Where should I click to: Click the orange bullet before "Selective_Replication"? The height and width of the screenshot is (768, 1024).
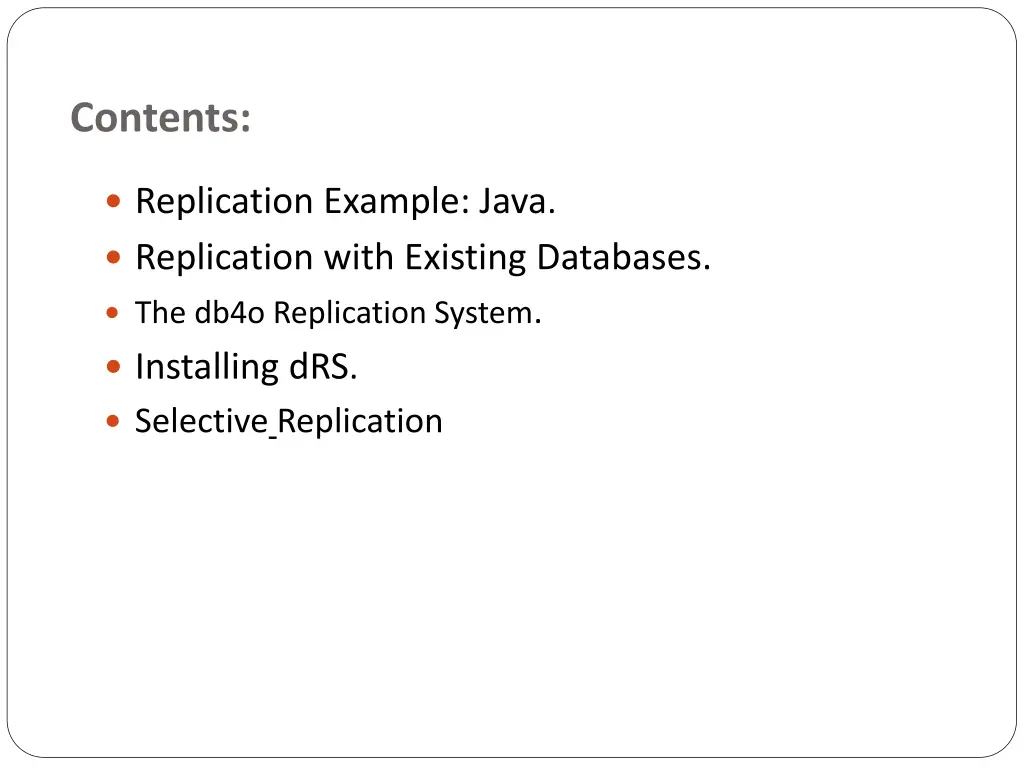click(x=112, y=421)
